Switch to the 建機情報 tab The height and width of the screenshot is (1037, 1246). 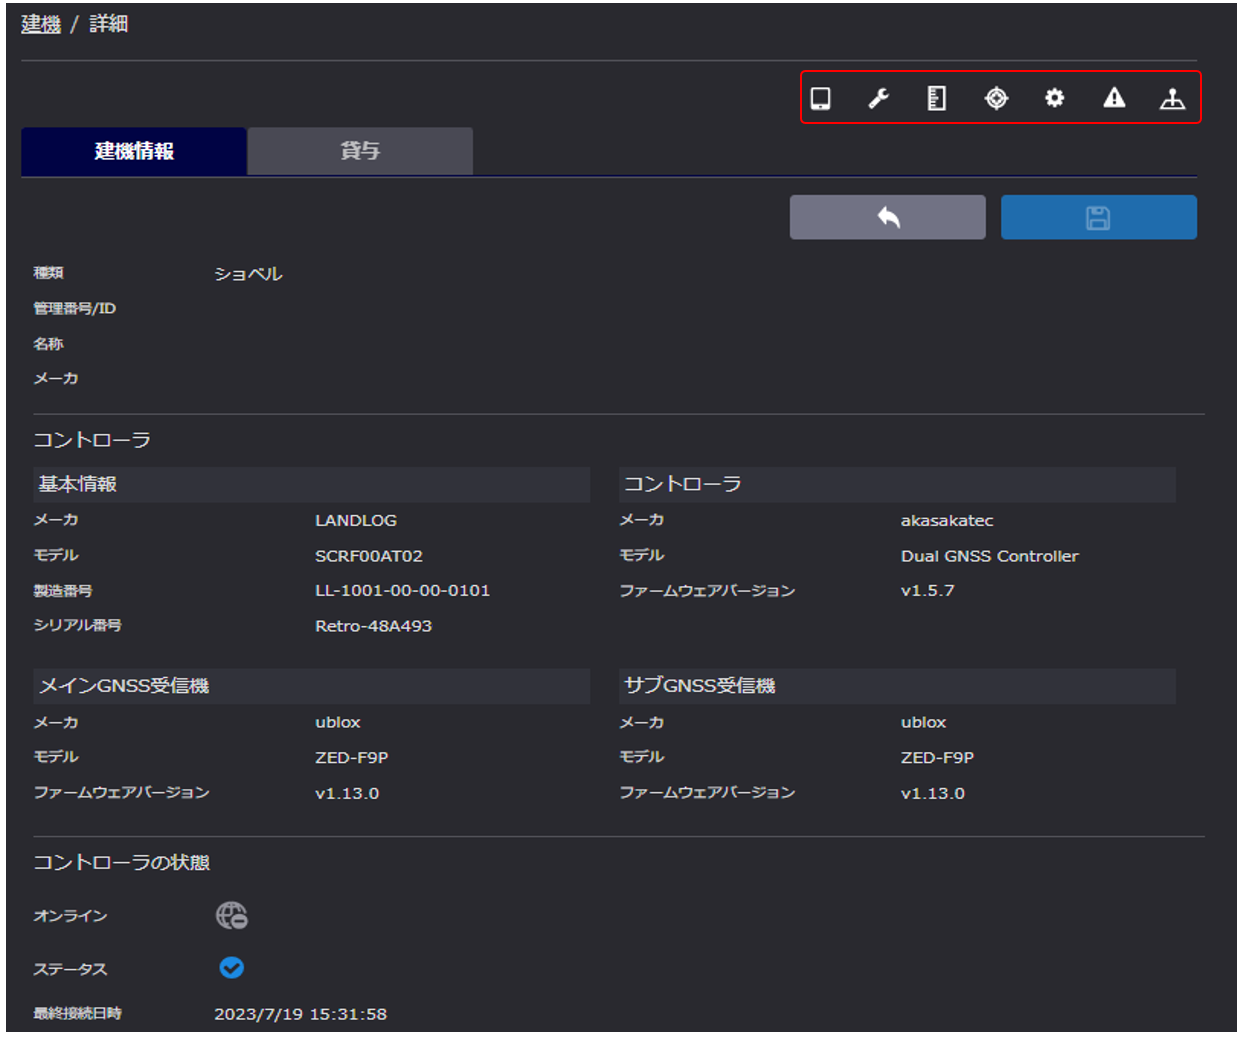tap(134, 151)
